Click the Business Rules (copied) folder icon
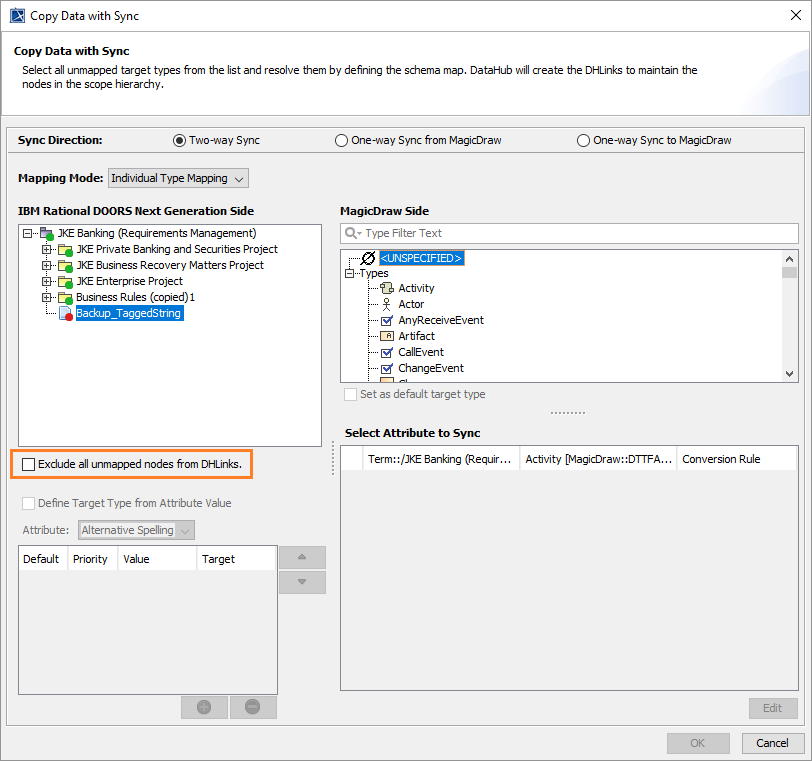The width and height of the screenshot is (812, 761). 65,298
